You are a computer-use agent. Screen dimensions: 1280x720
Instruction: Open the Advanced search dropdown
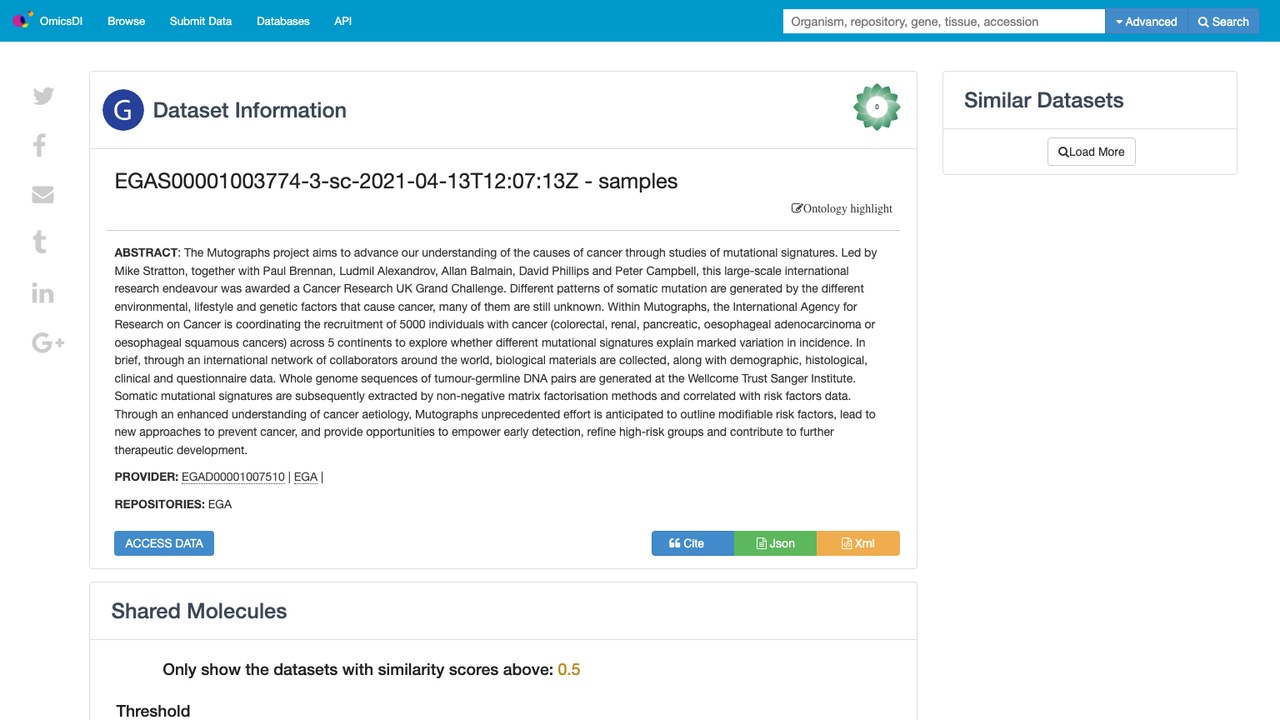[x=1146, y=21]
